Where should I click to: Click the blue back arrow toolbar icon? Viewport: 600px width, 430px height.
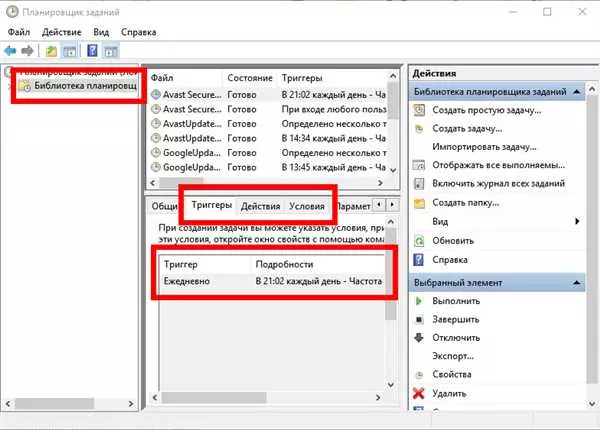point(10,50)
